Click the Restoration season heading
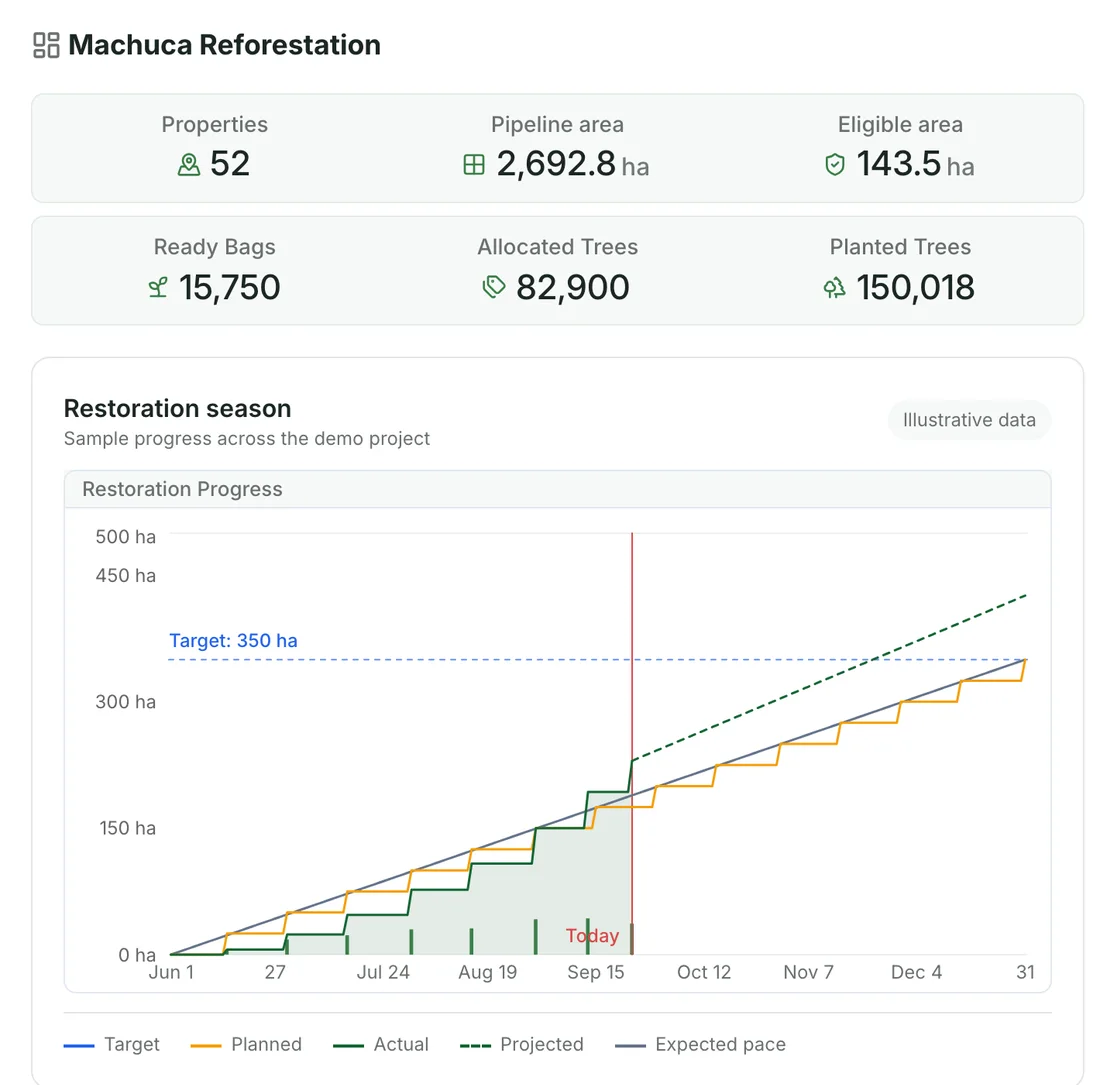The height and width of the screenshot is (1085, 1100). pyautogui.click(x=177, y=408)
